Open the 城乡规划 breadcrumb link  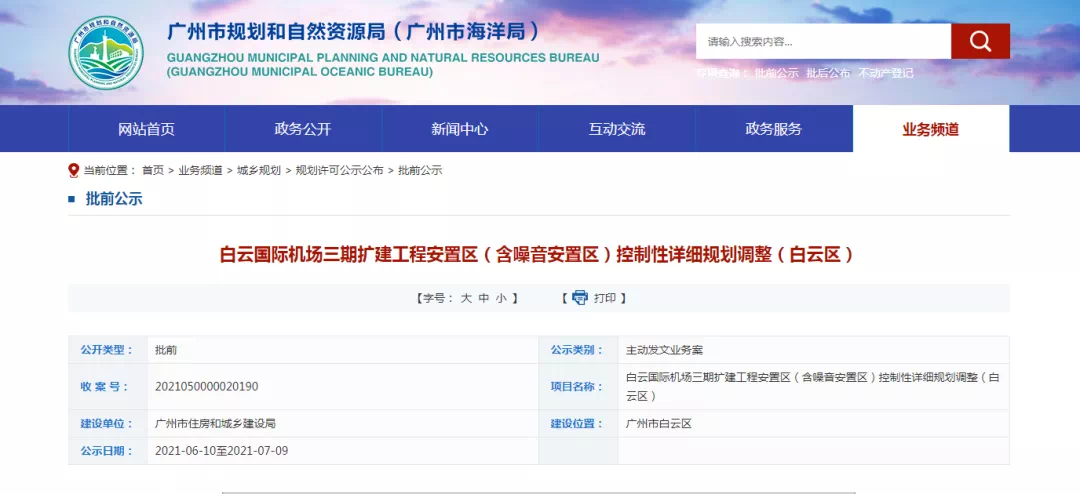pos(258,171)
